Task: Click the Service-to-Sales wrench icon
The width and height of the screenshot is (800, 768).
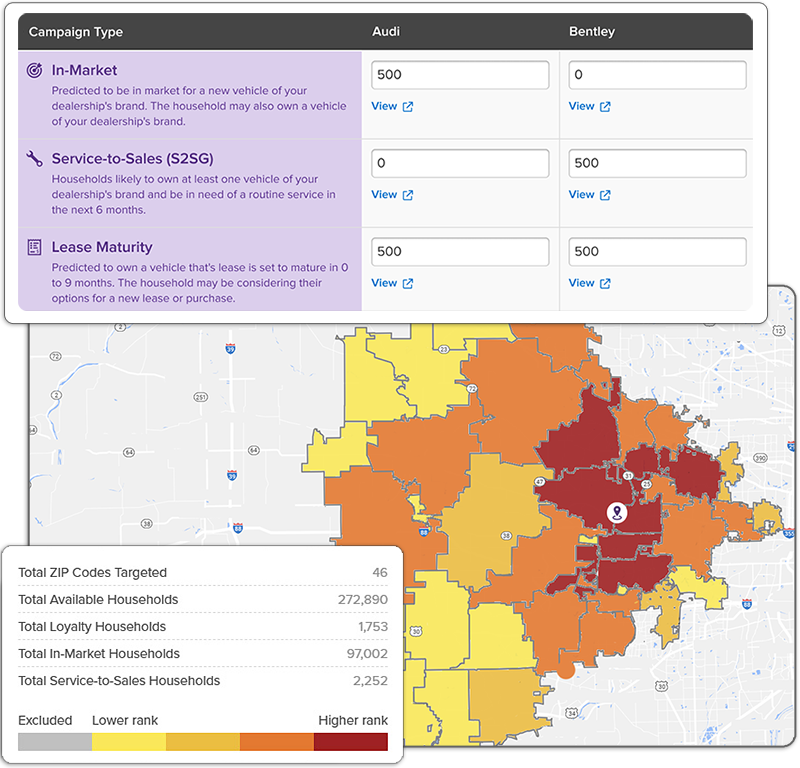Action: 34,158
